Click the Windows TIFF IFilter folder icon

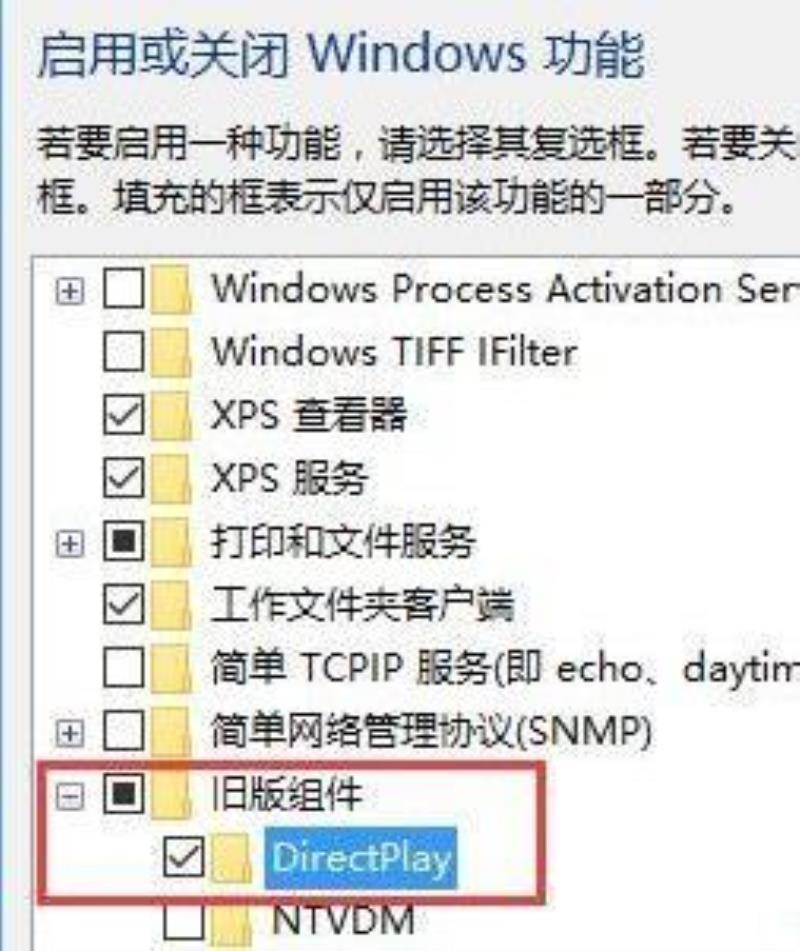coord(172,352)
